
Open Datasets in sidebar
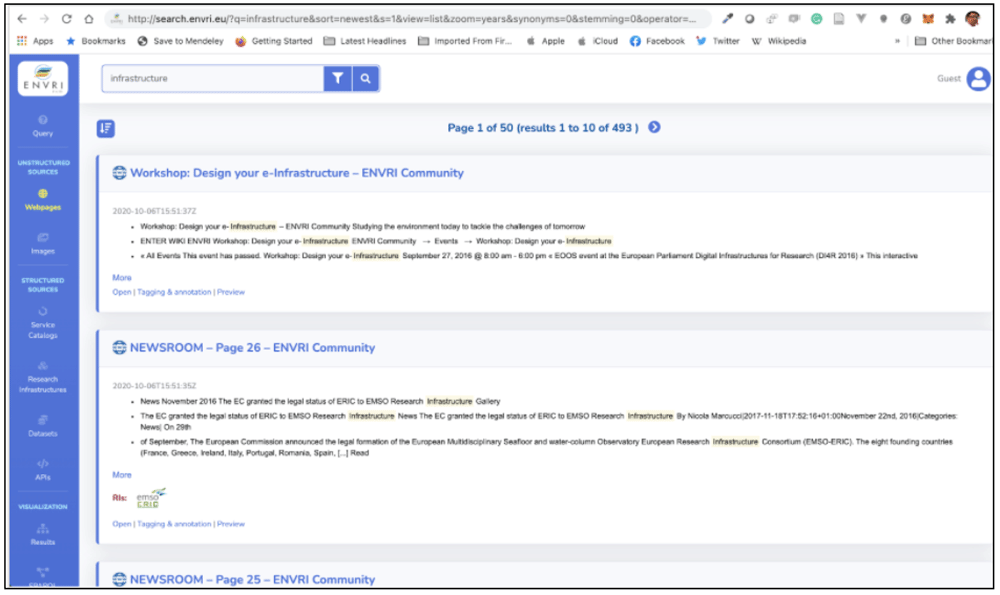43,426
